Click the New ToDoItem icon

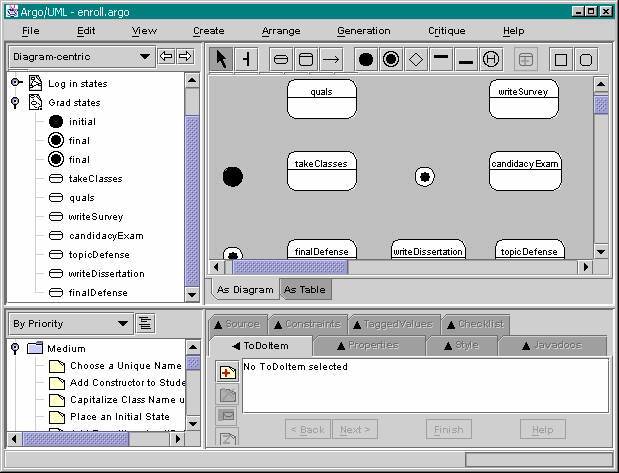(228, 372)
